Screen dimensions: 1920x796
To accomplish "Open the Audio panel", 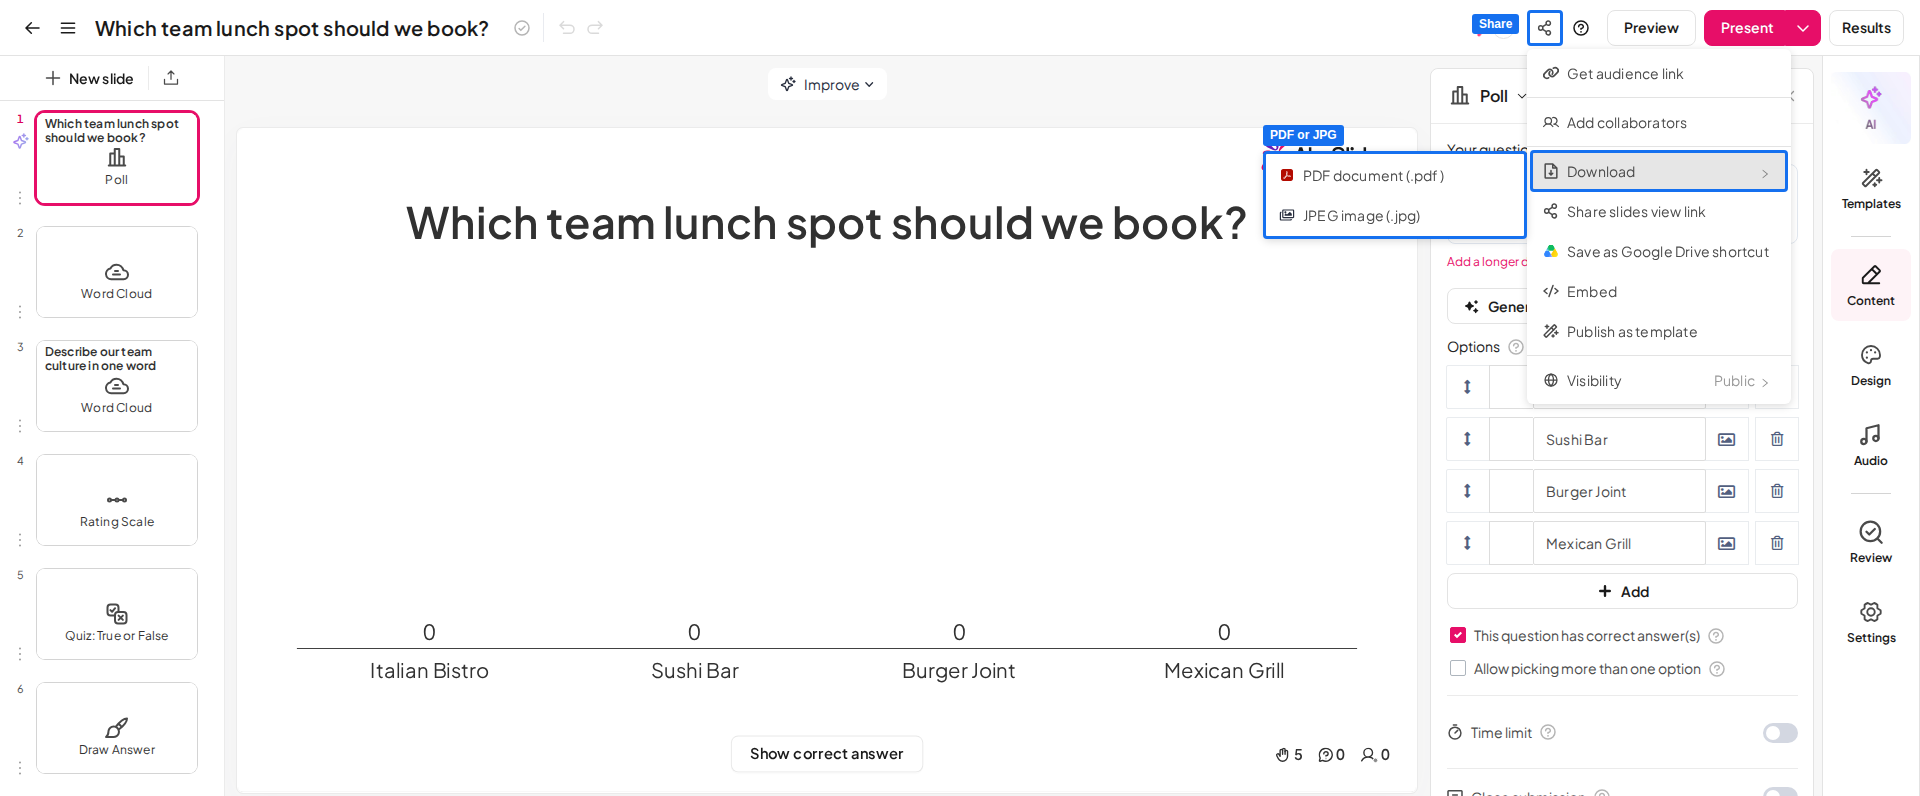I will point(1870,446).
